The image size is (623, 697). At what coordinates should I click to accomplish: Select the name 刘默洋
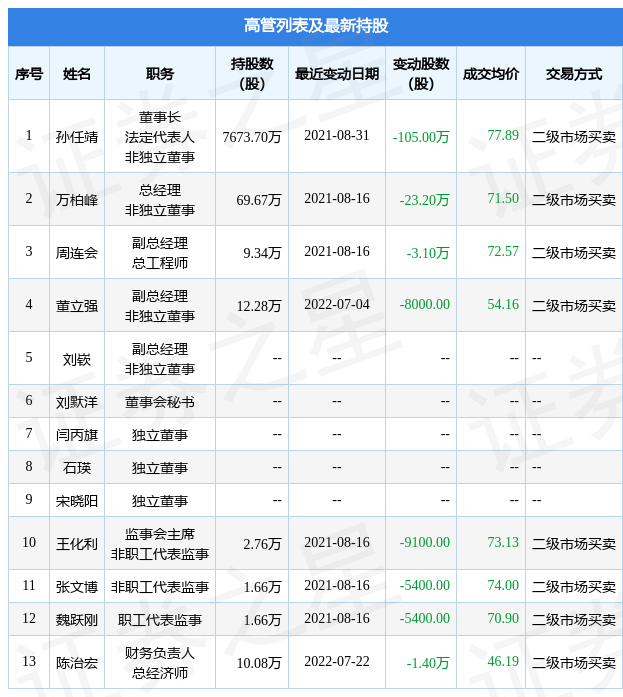77,402
